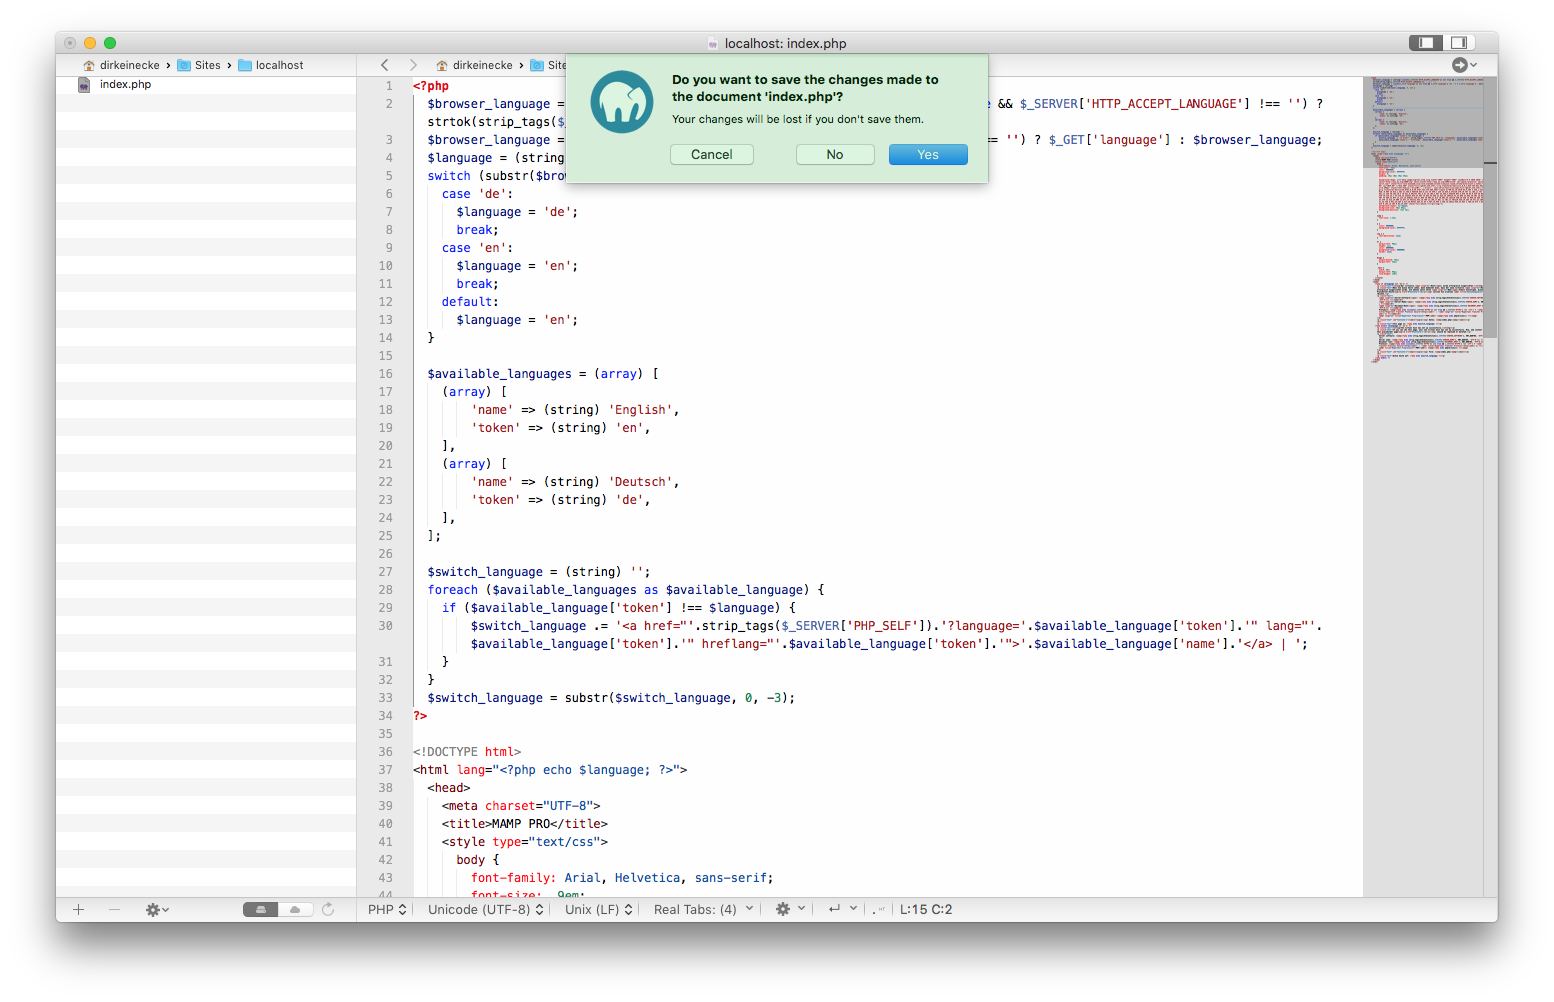
Task: Click the forward navigation arrow in the editor pane
Action: 413,64
